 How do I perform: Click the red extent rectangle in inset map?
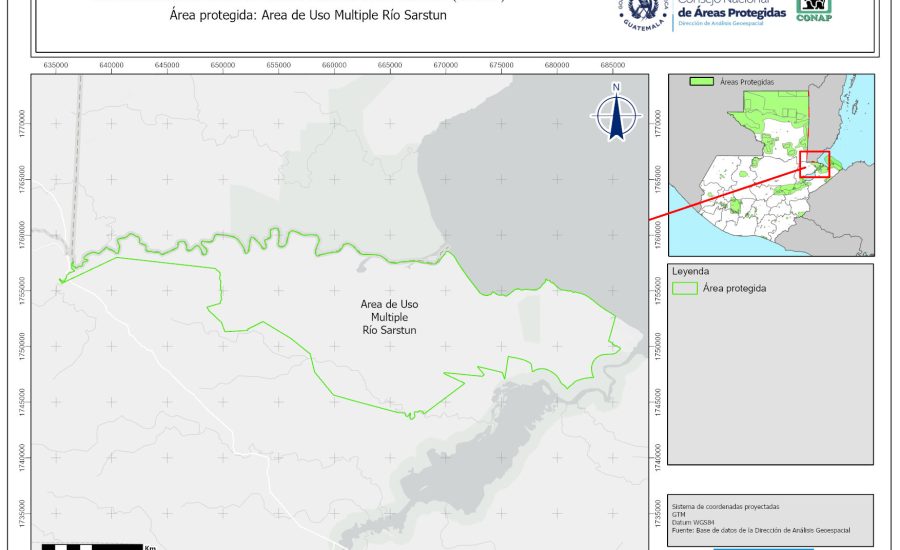[x=815, y=165]
